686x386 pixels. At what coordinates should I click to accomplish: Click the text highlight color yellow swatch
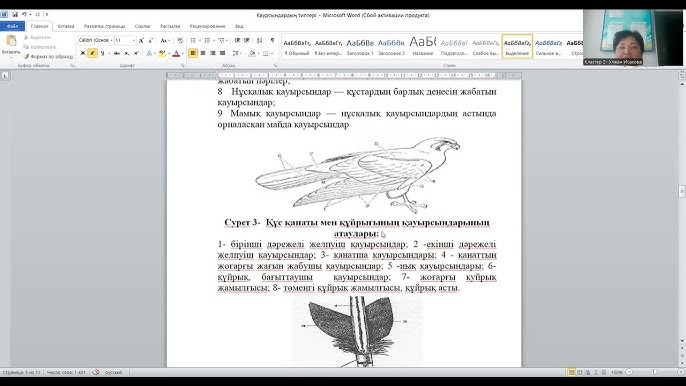(161, 53)
